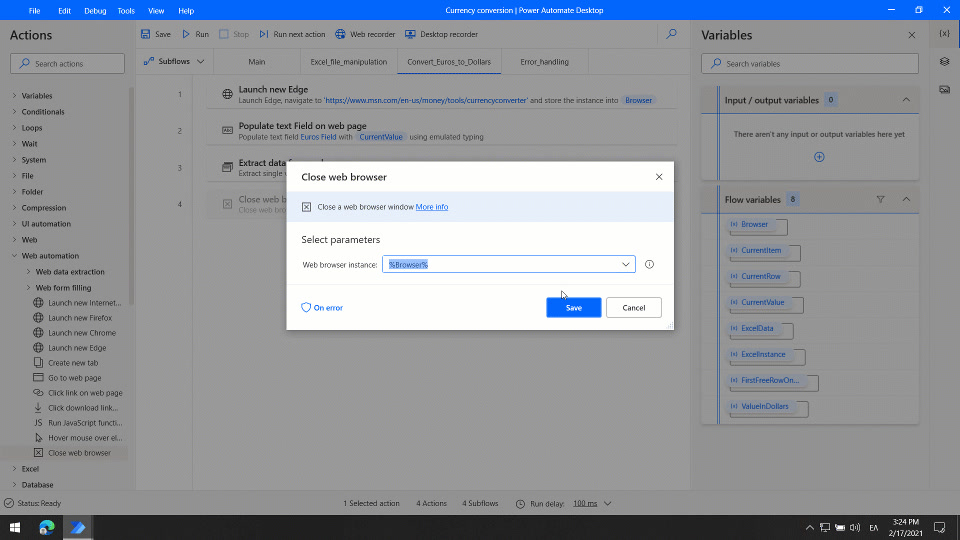Click Run next action toolbar button
Viewport: 960px width, 540px height.
tap(292, 34)
